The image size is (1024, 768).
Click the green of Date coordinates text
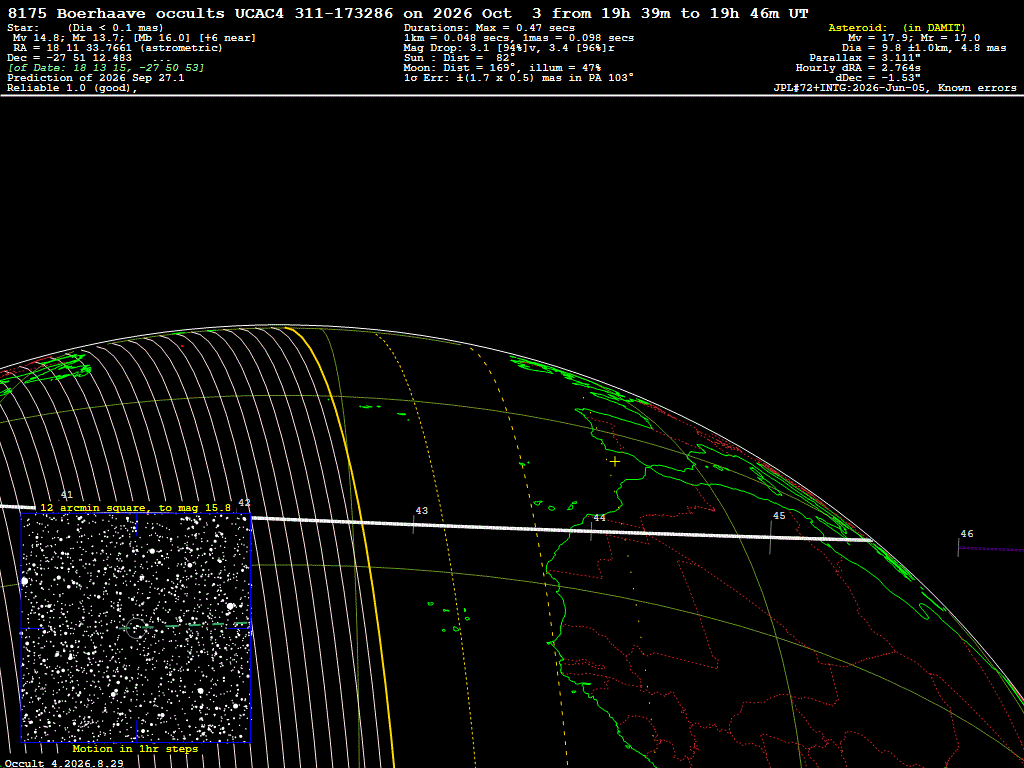click(x=106, y=68)
